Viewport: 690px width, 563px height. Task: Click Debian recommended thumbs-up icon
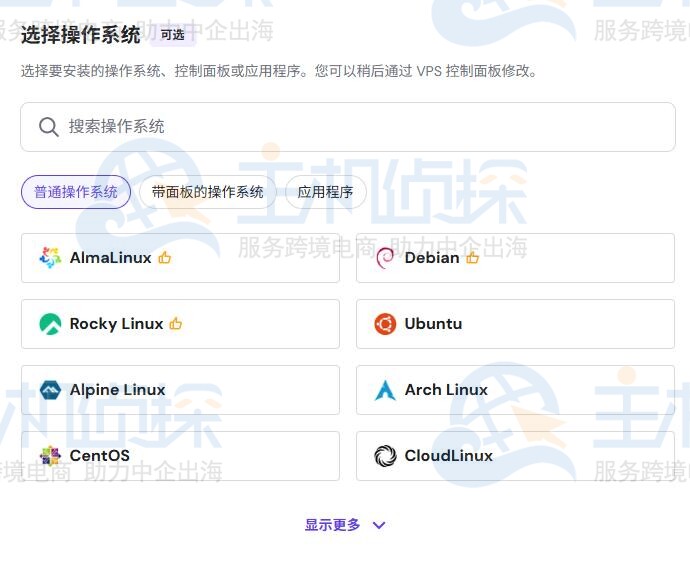[473, 257]
